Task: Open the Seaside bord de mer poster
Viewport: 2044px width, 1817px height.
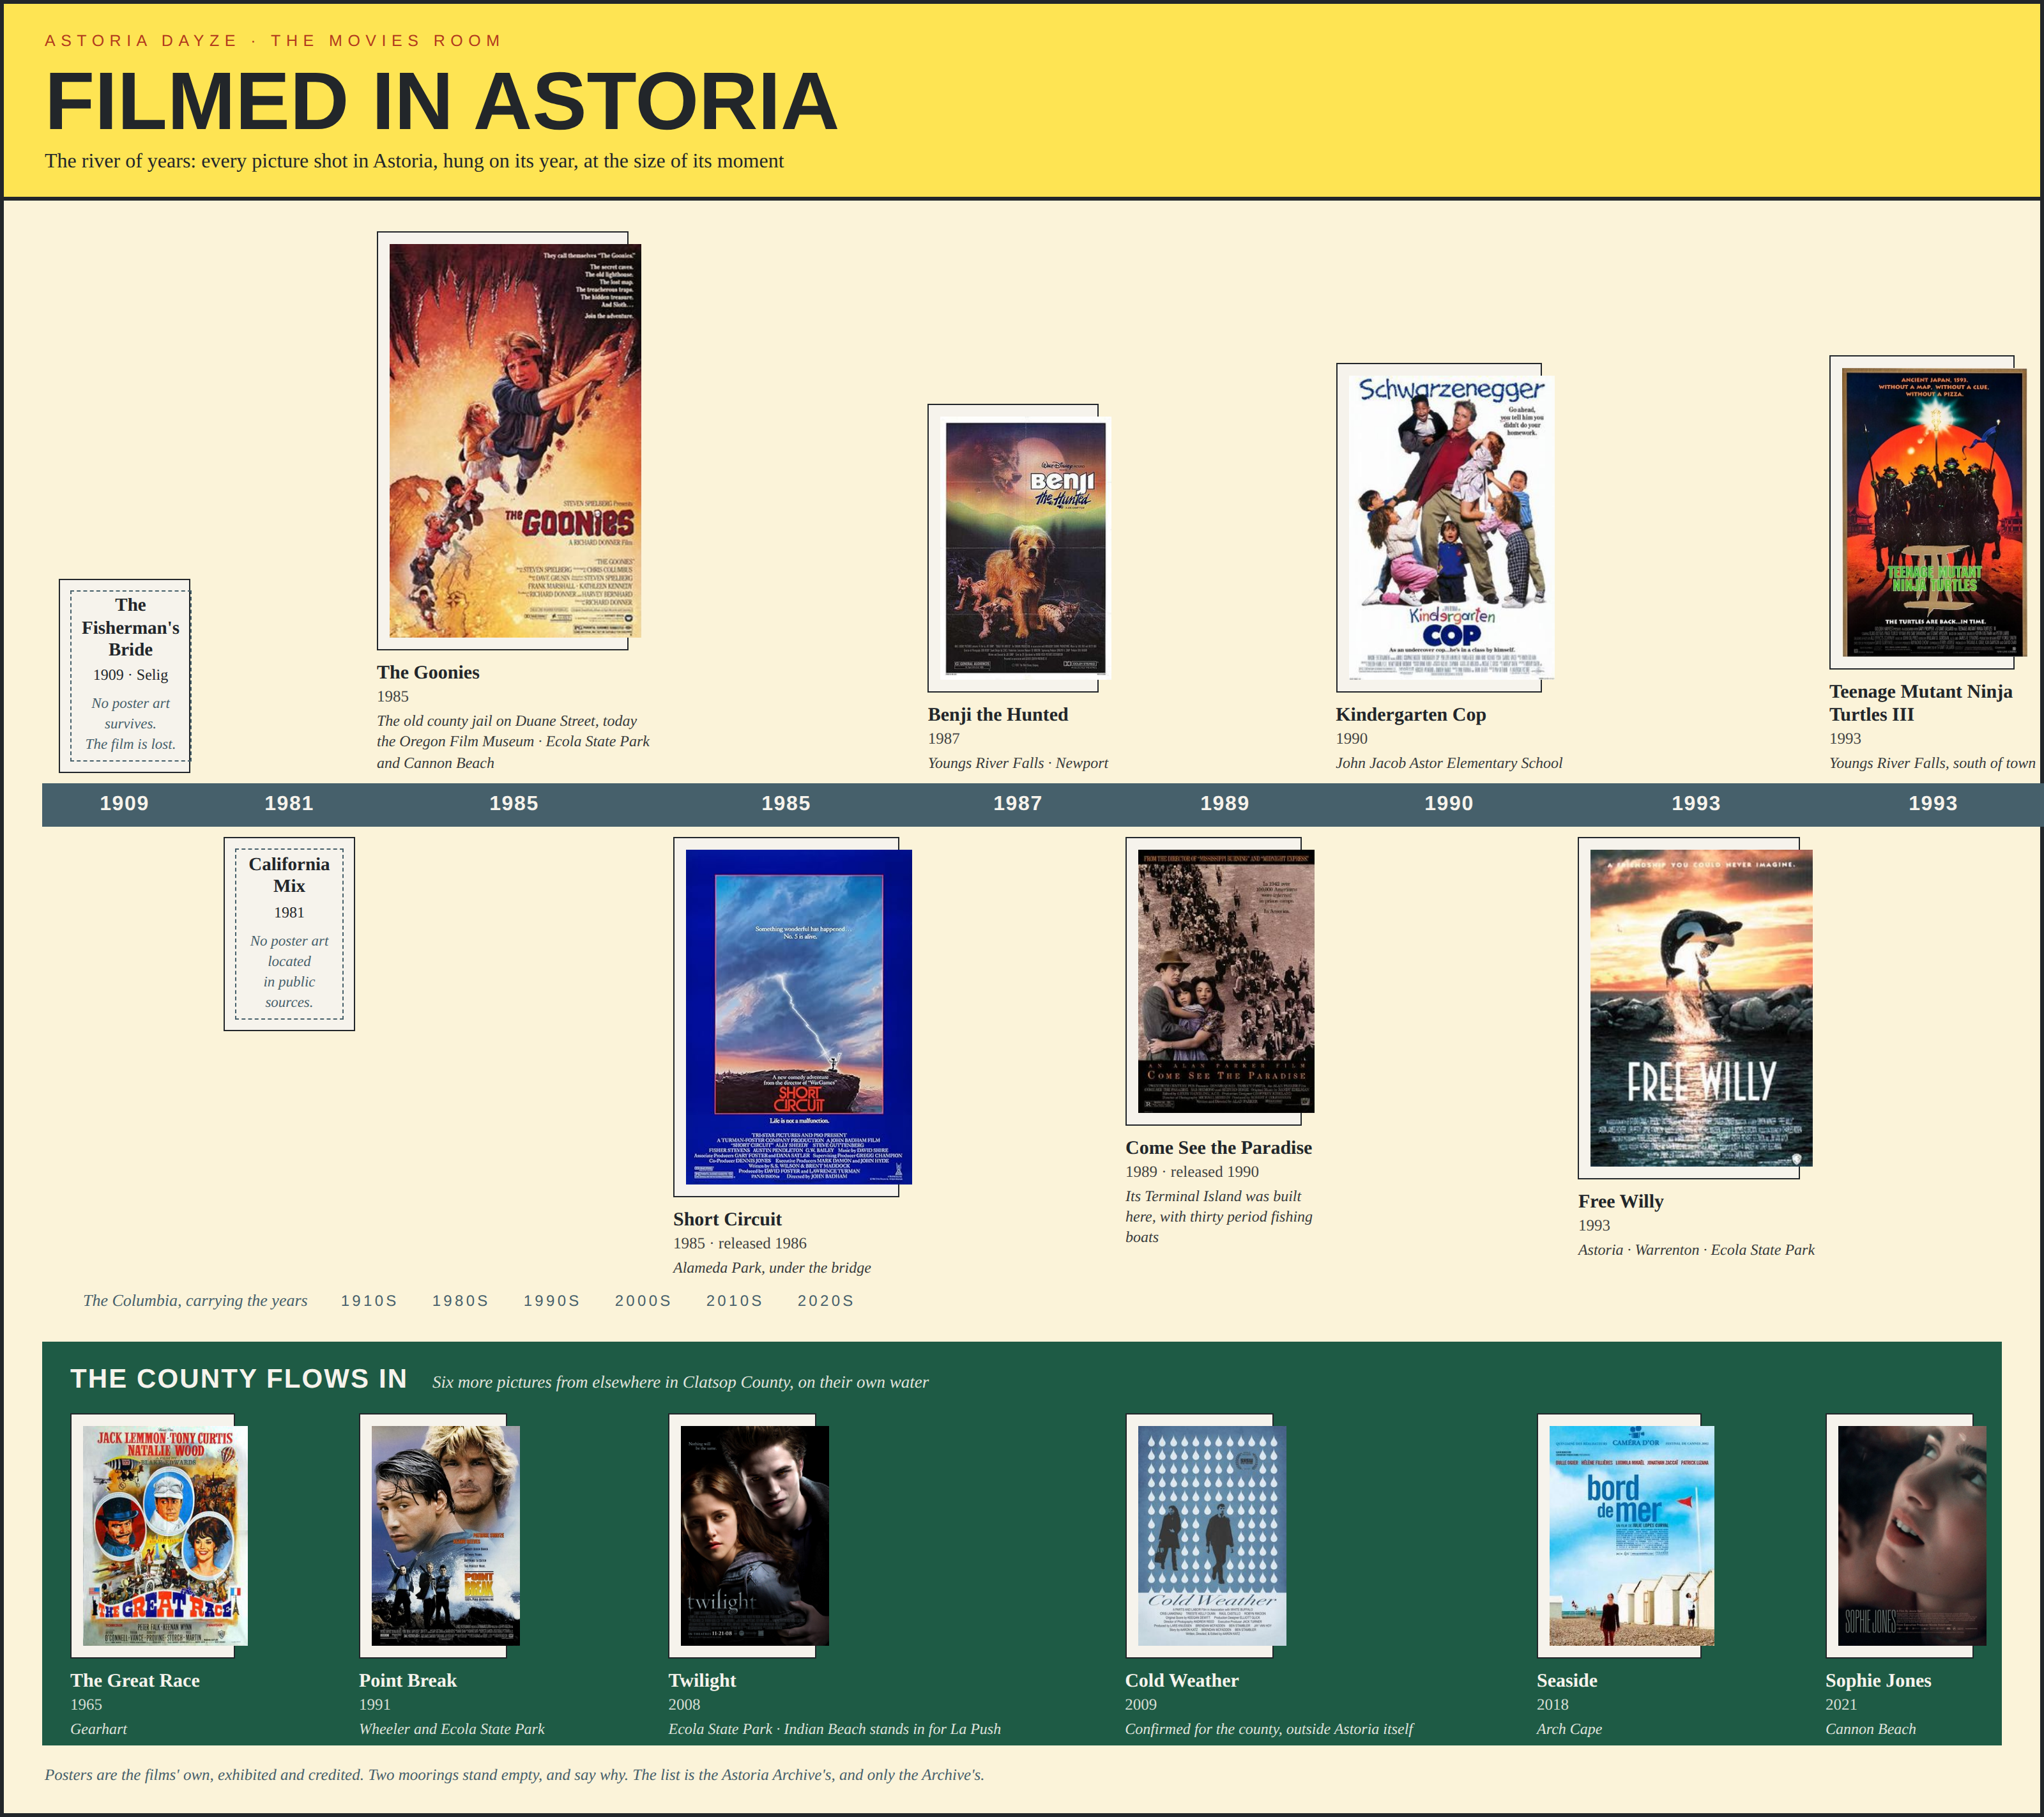Action: (x=1631, y=1535)
